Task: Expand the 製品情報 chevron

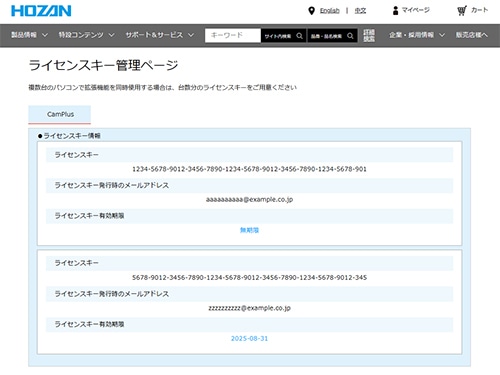Action: pos(45,35)
